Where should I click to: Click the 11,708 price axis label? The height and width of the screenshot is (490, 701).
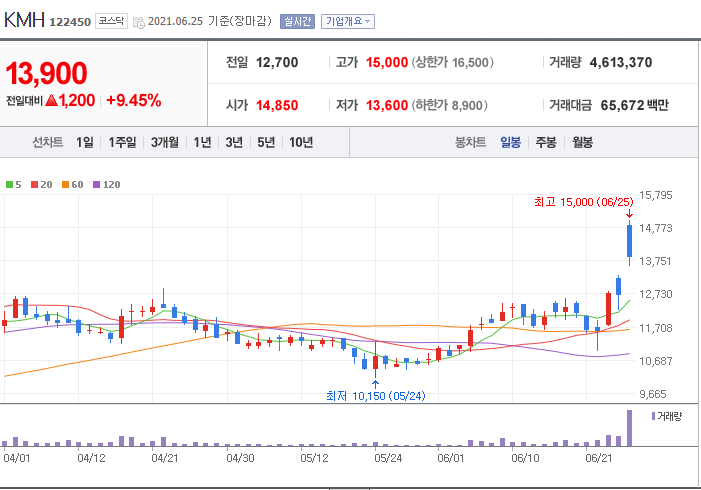click(655, 328)
